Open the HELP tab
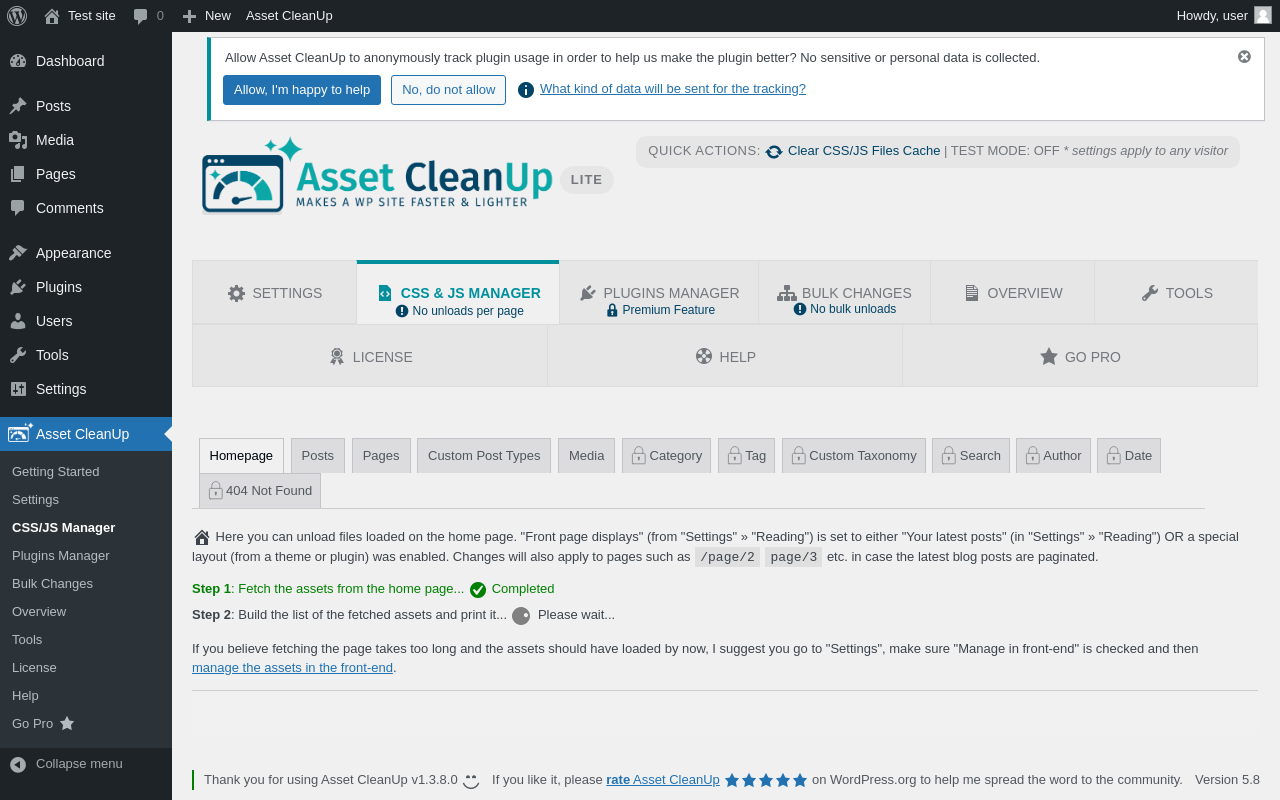This screenshot has width=1280, height=800. [x=725, y=356]
